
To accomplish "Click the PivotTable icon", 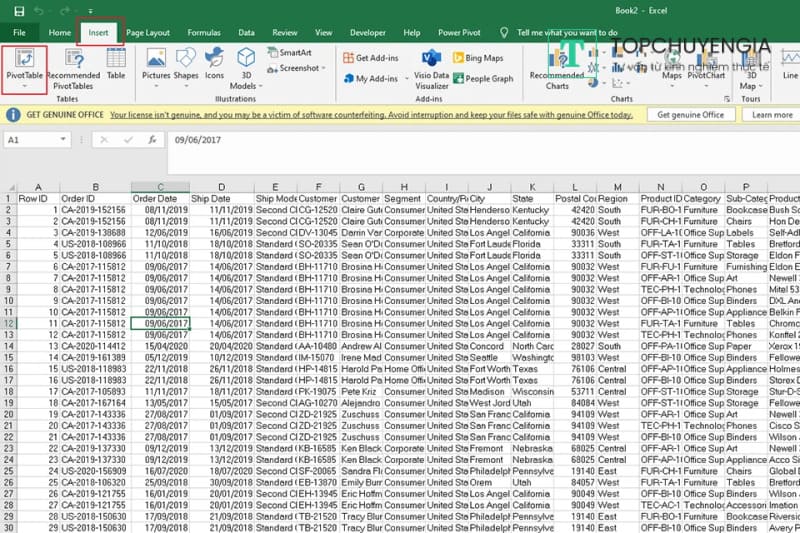I will coord(24,60).
